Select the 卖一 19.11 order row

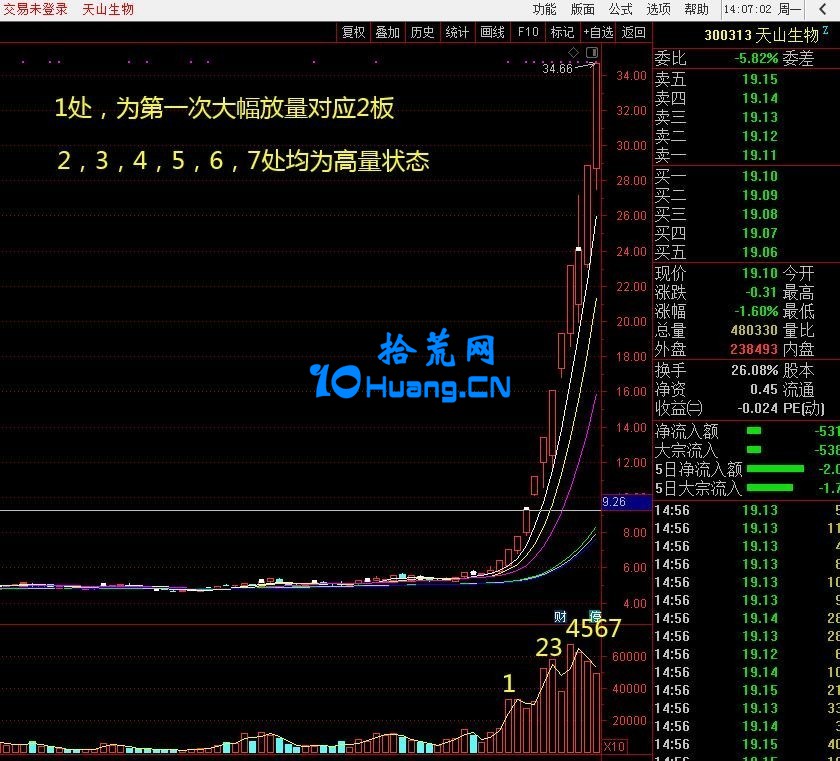[x=746, y=155]
